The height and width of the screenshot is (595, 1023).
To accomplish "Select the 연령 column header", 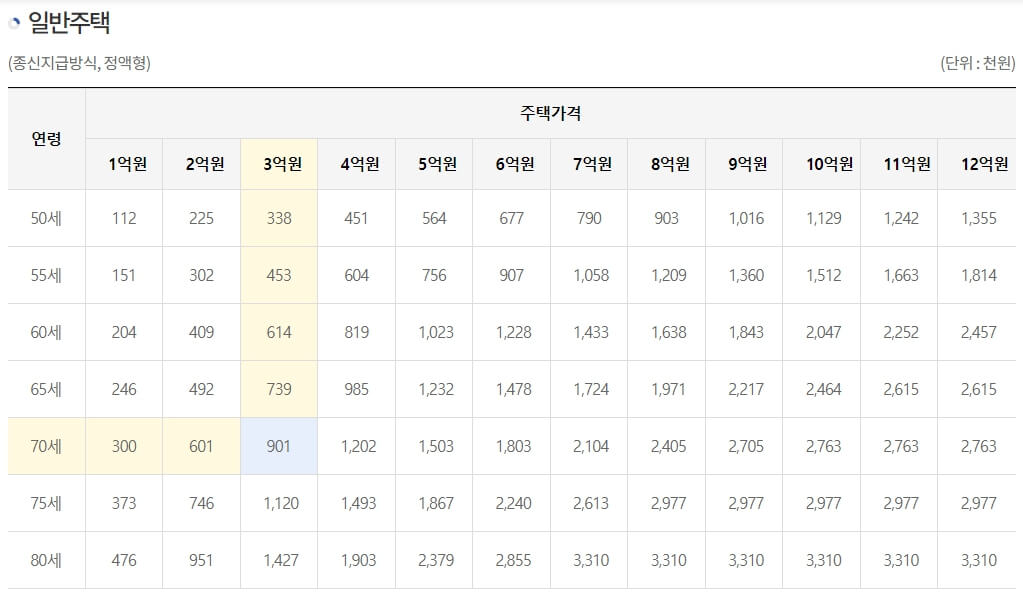I will pyautogui.click(x=47, y=140).
